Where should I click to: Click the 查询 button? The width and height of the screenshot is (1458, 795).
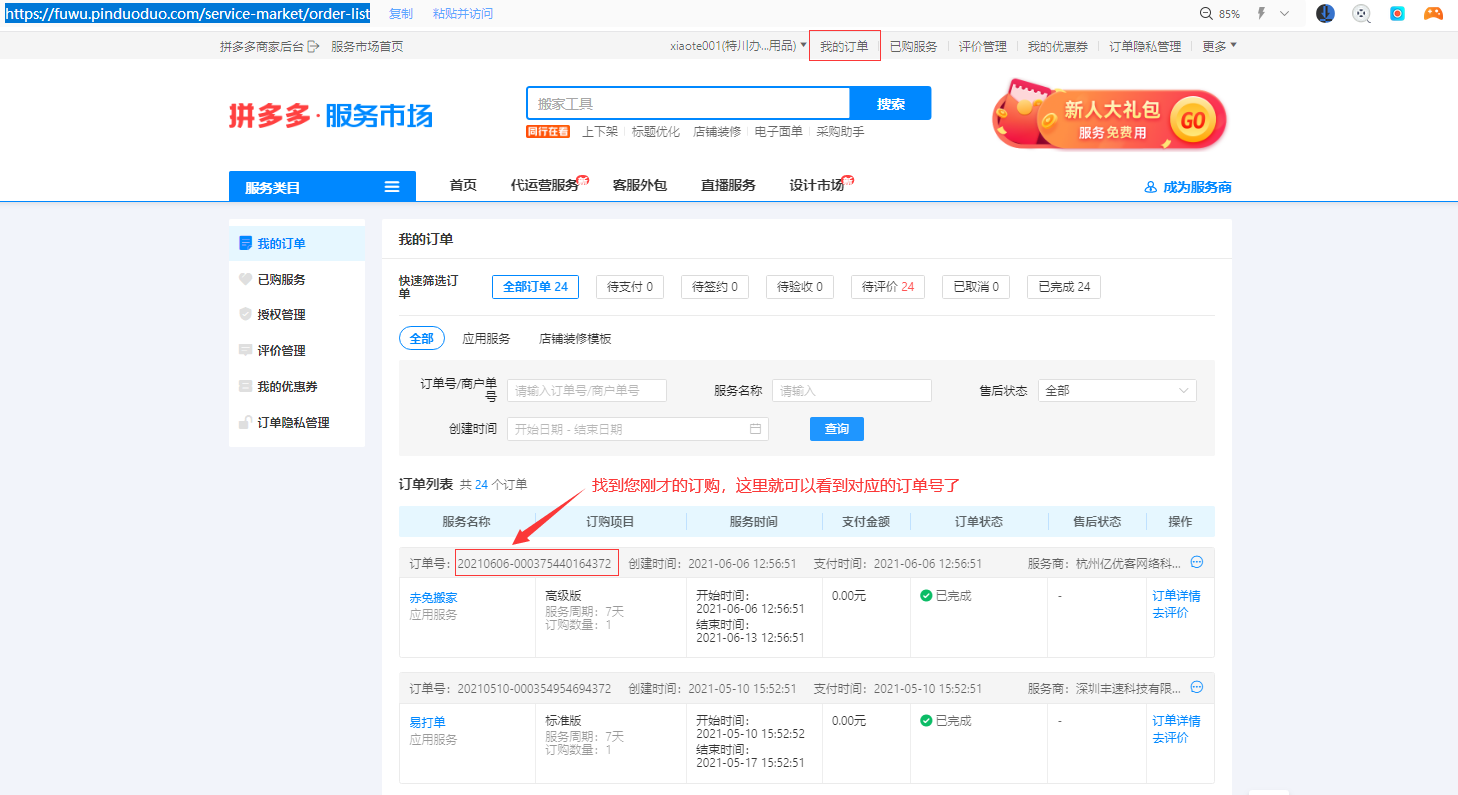[x=837, y=429]
